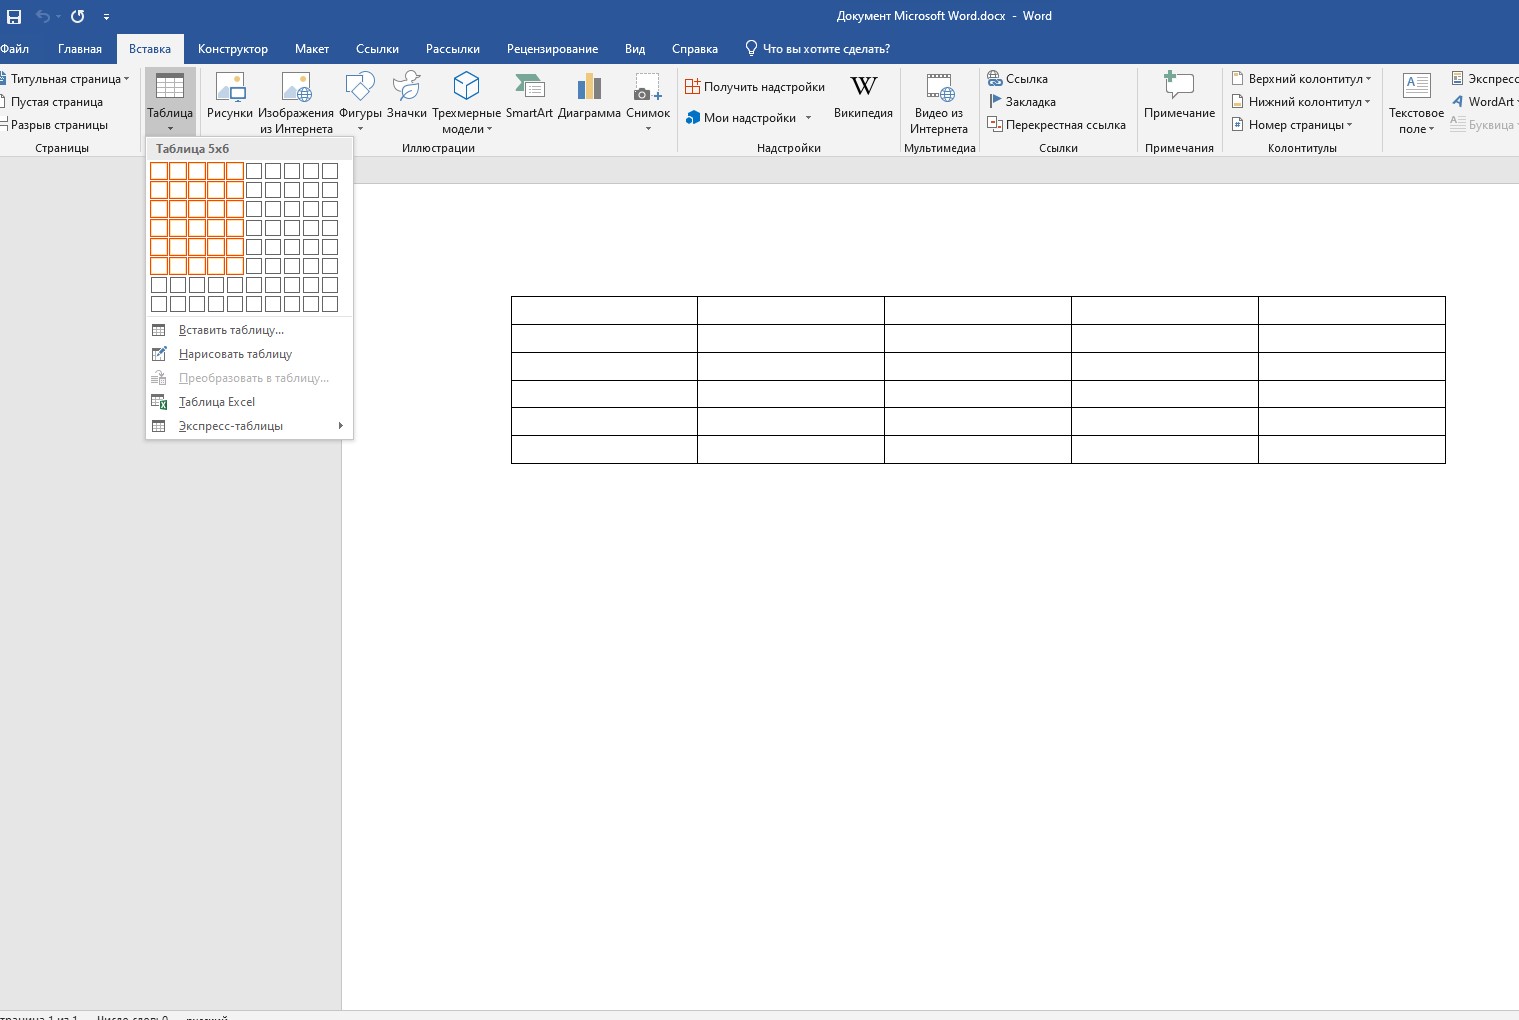Expand the Экспресс-таблицы submenu
1519x1020 pixels.
click(250, 426)
